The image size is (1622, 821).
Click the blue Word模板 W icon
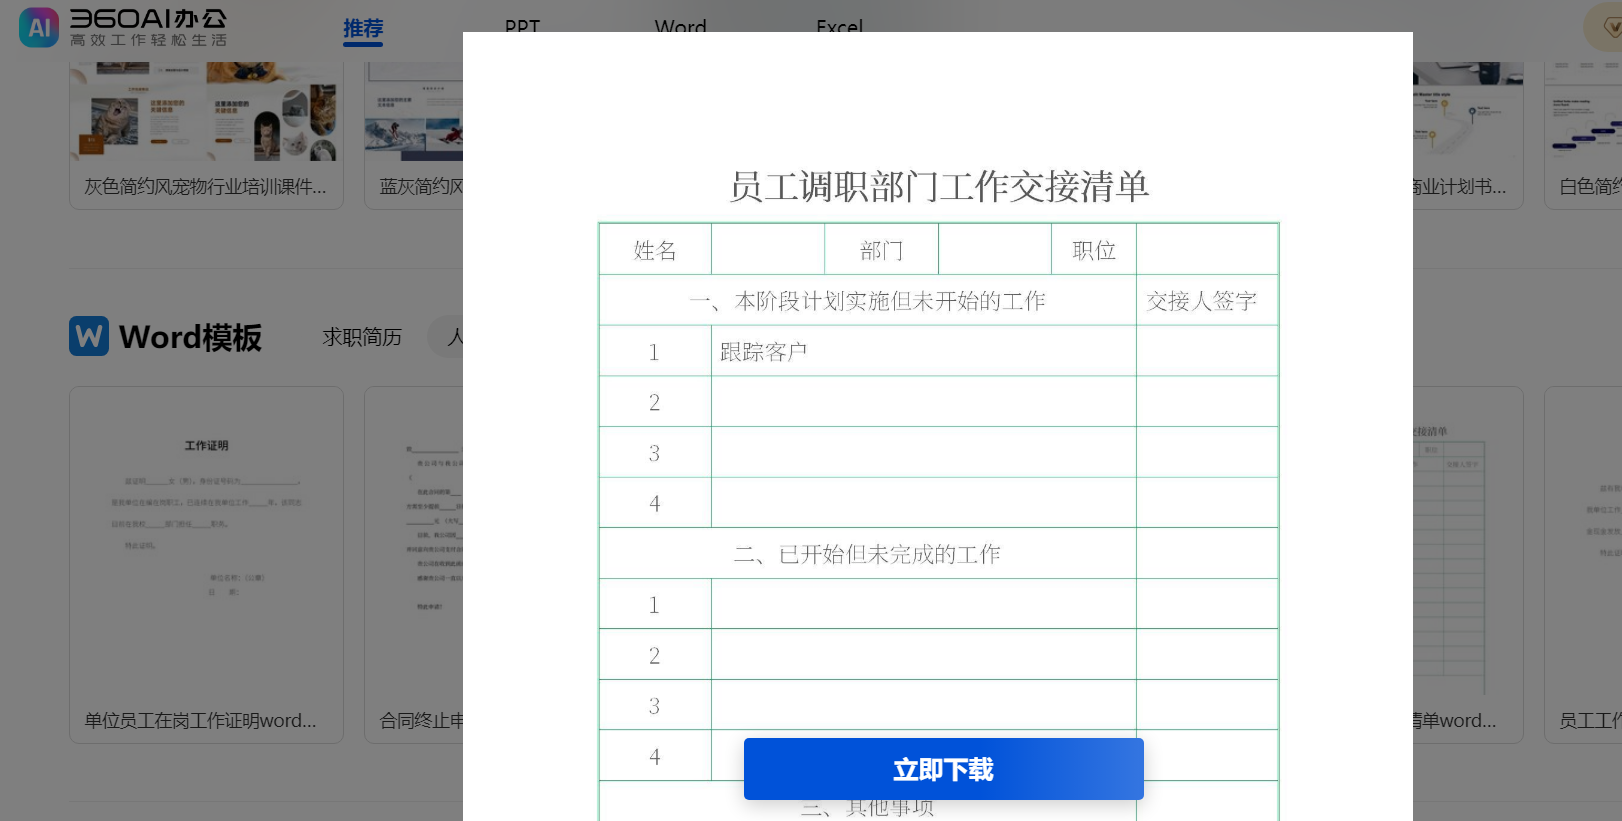[89, 336]
